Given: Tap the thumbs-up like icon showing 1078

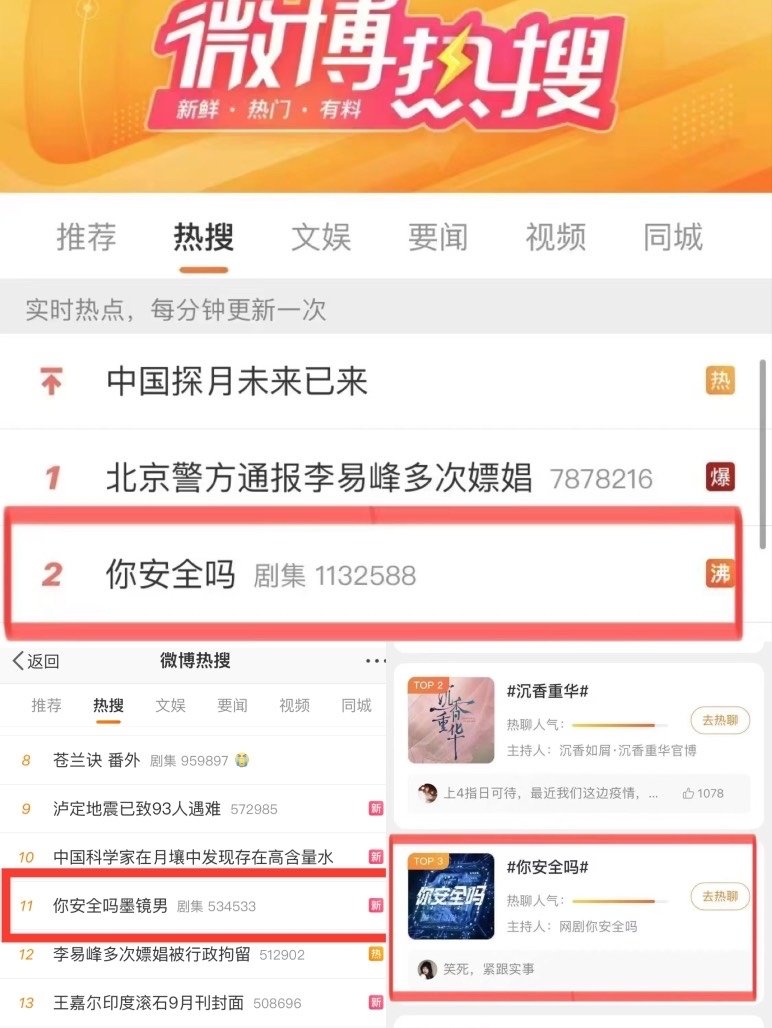Looking at the screenshot, I should [688, 793].
